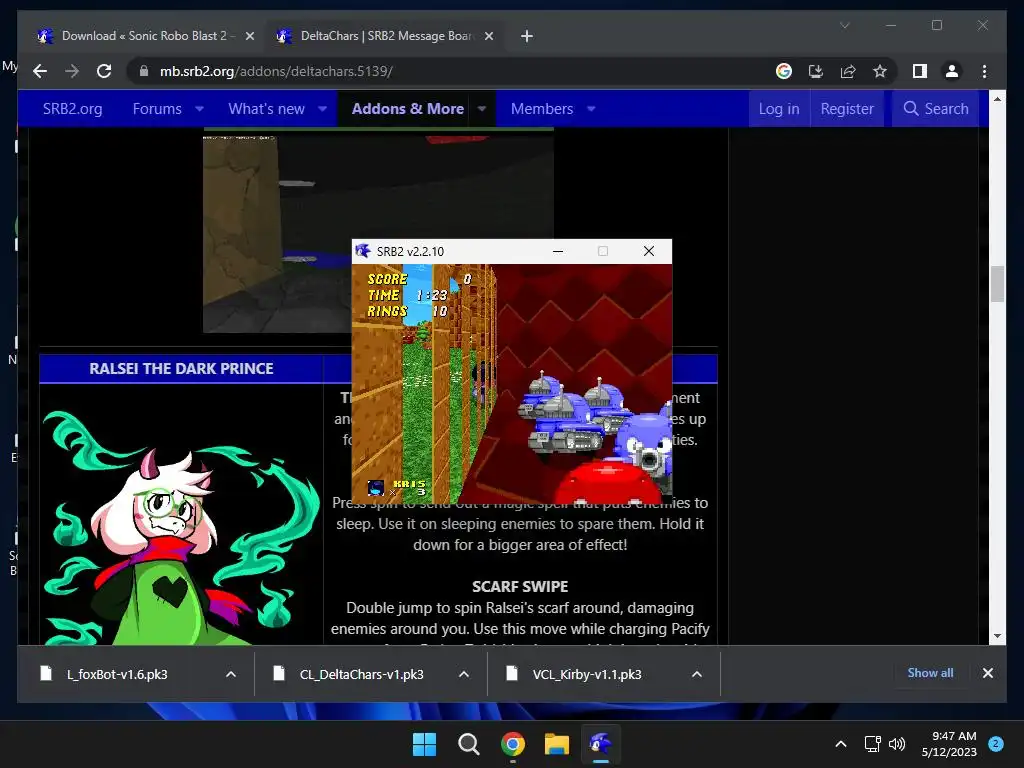The width and height of the screenshot is (1024, 768).
Task: Open the Windows Start menu
Action: [x=424, y=744]
